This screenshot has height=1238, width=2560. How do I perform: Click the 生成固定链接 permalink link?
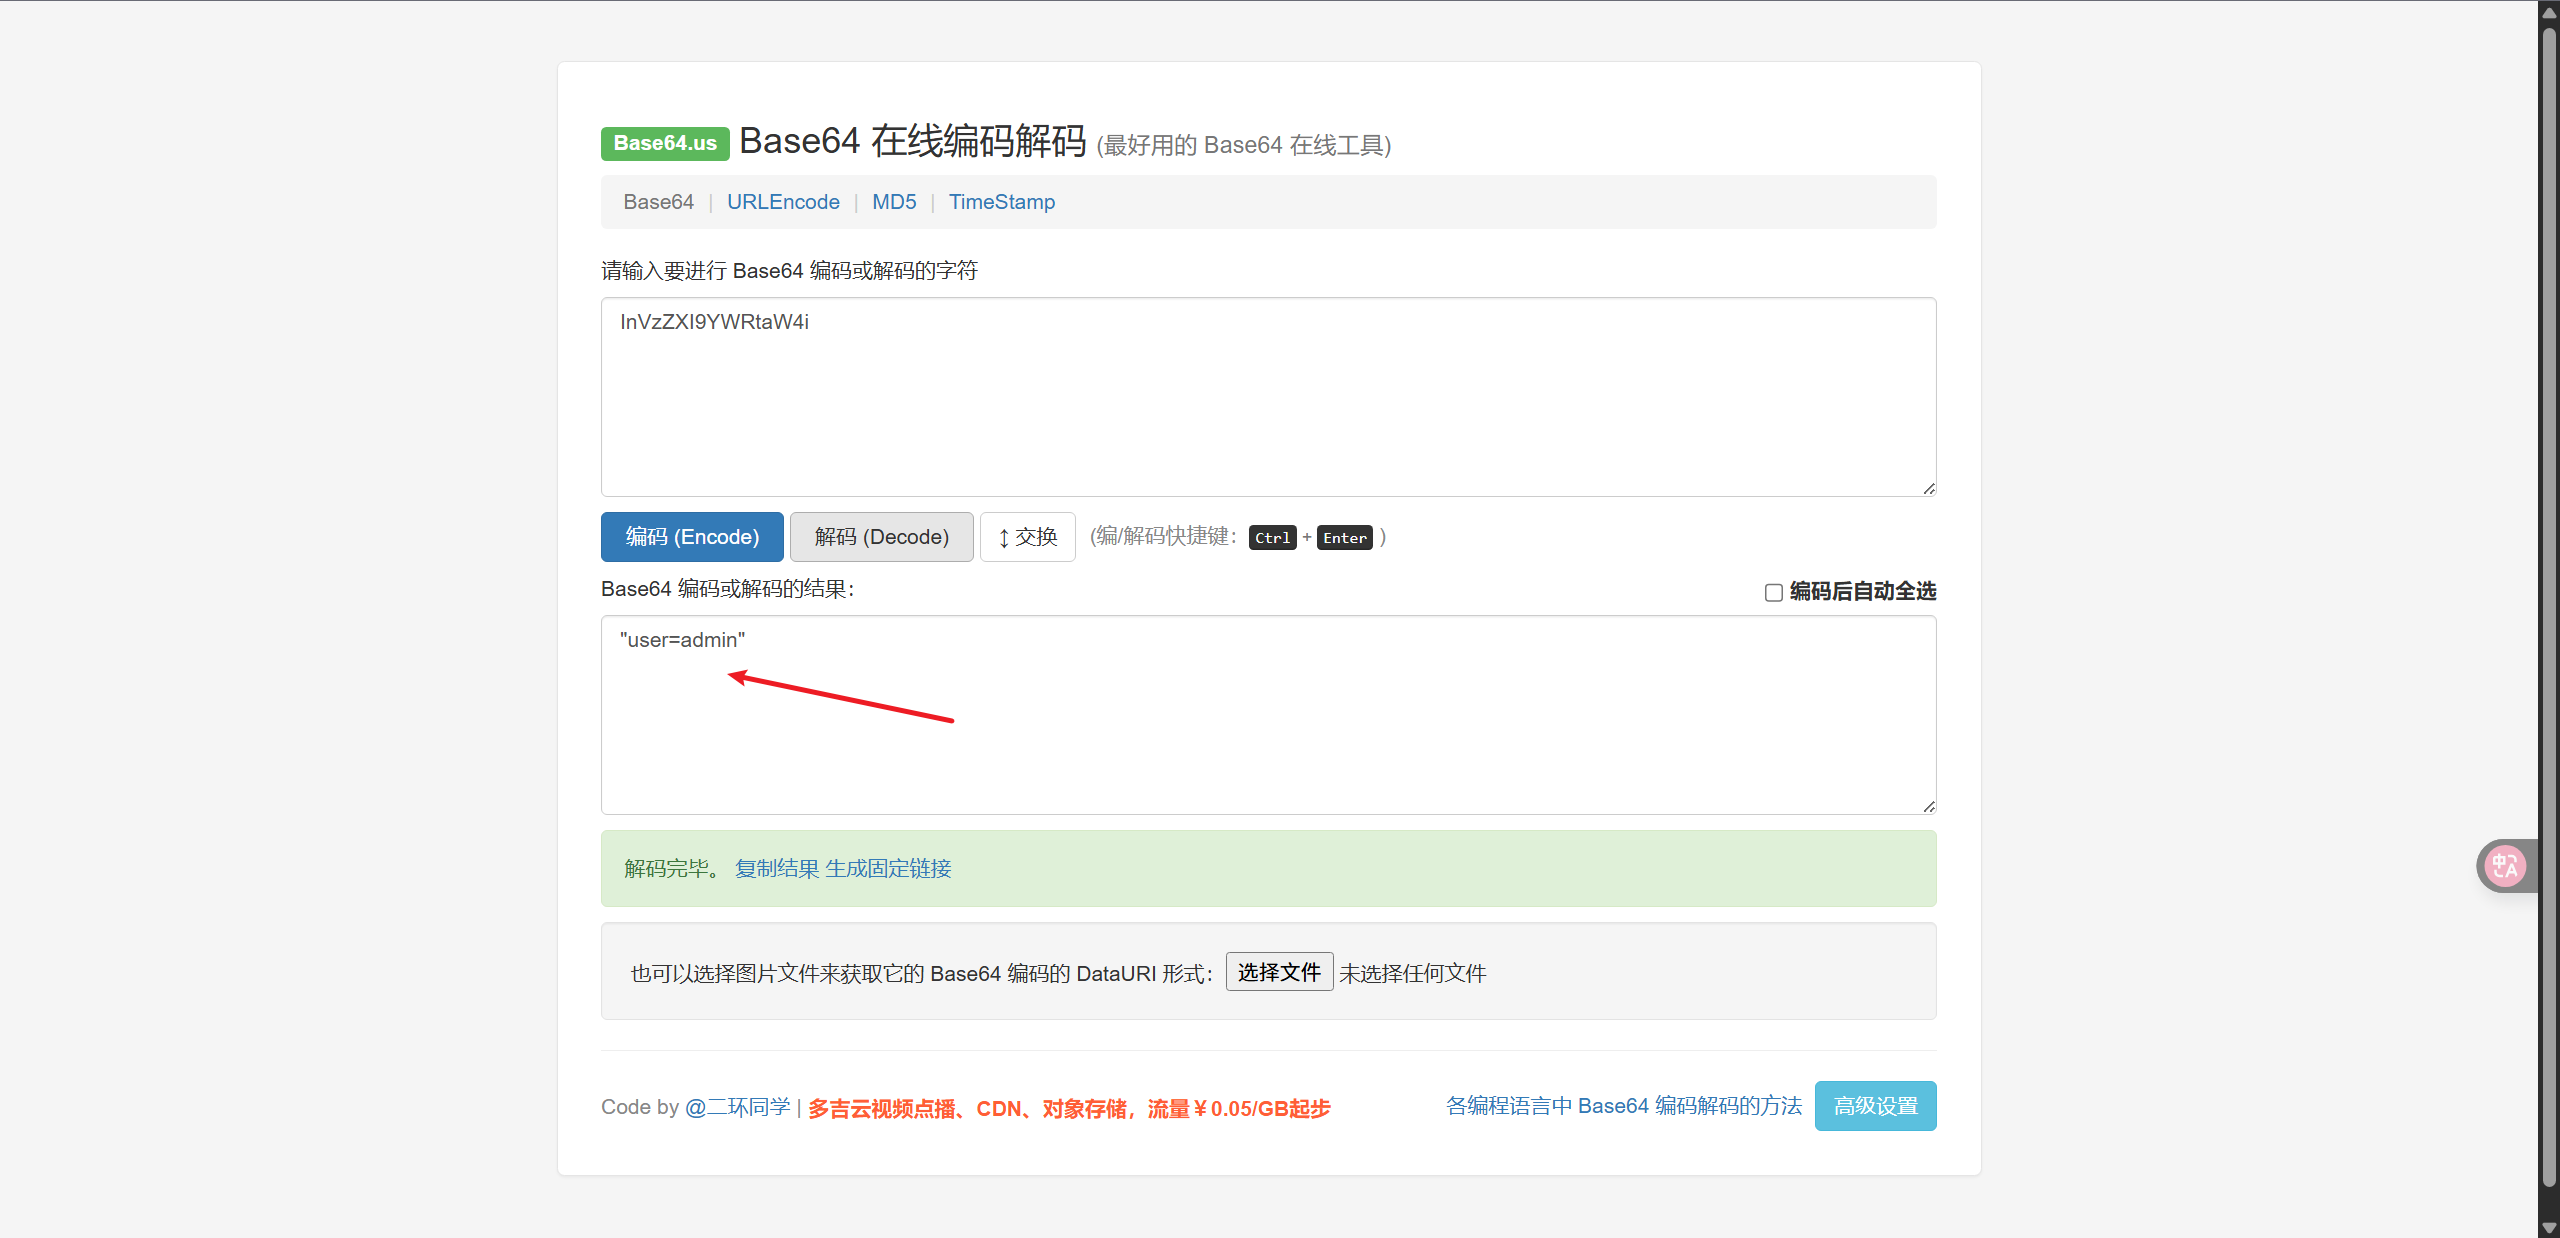[888, 868]
